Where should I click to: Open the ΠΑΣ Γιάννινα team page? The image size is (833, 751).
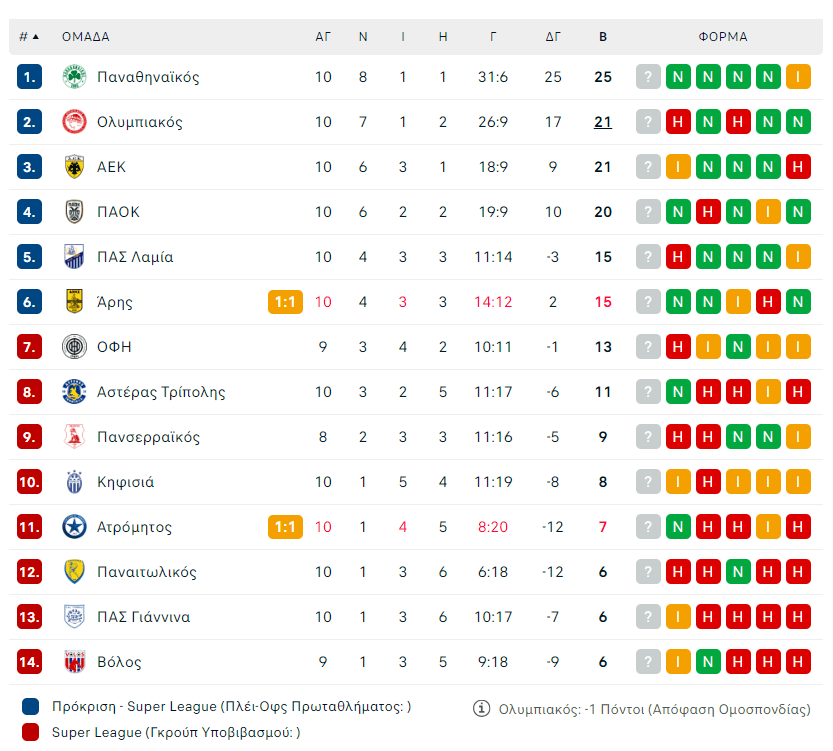[x=143, y=617]
